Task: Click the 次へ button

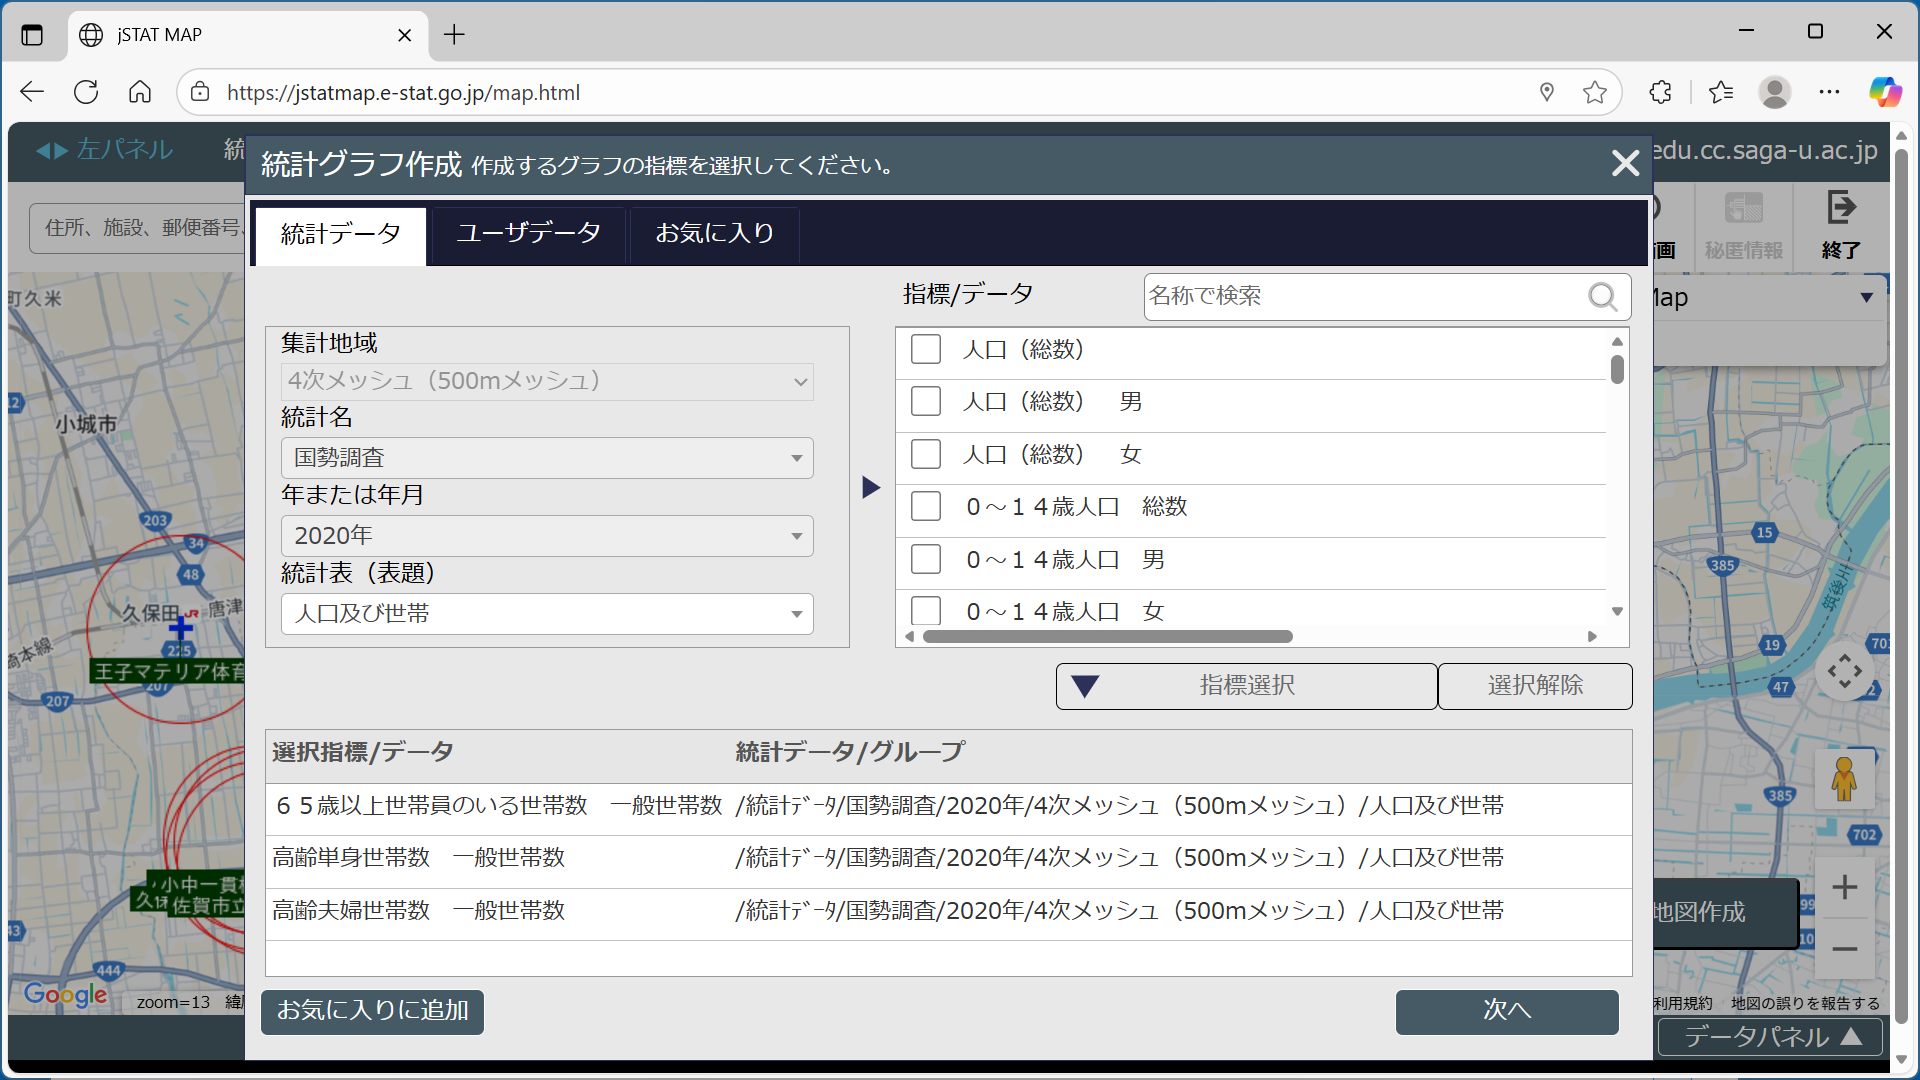Action: tap(1506, 1011)
